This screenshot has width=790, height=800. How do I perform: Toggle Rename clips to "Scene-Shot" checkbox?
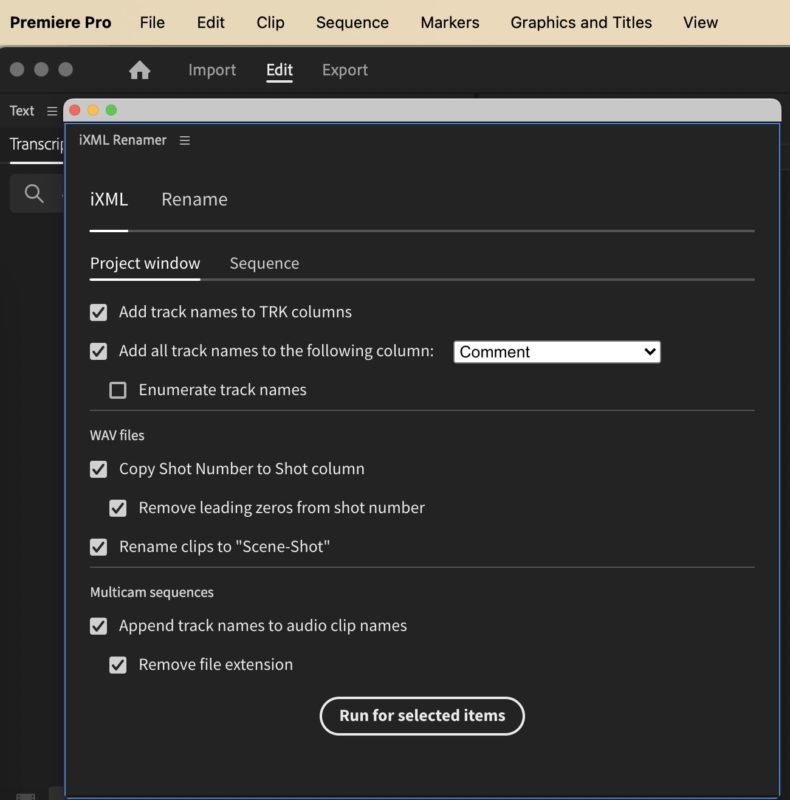click(98, 547)
